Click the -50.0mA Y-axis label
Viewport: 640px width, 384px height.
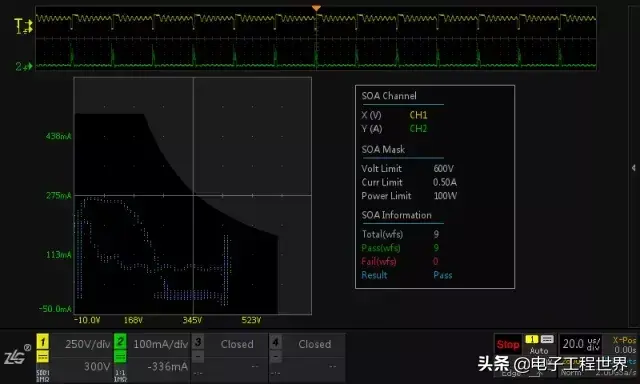[56, 309]
